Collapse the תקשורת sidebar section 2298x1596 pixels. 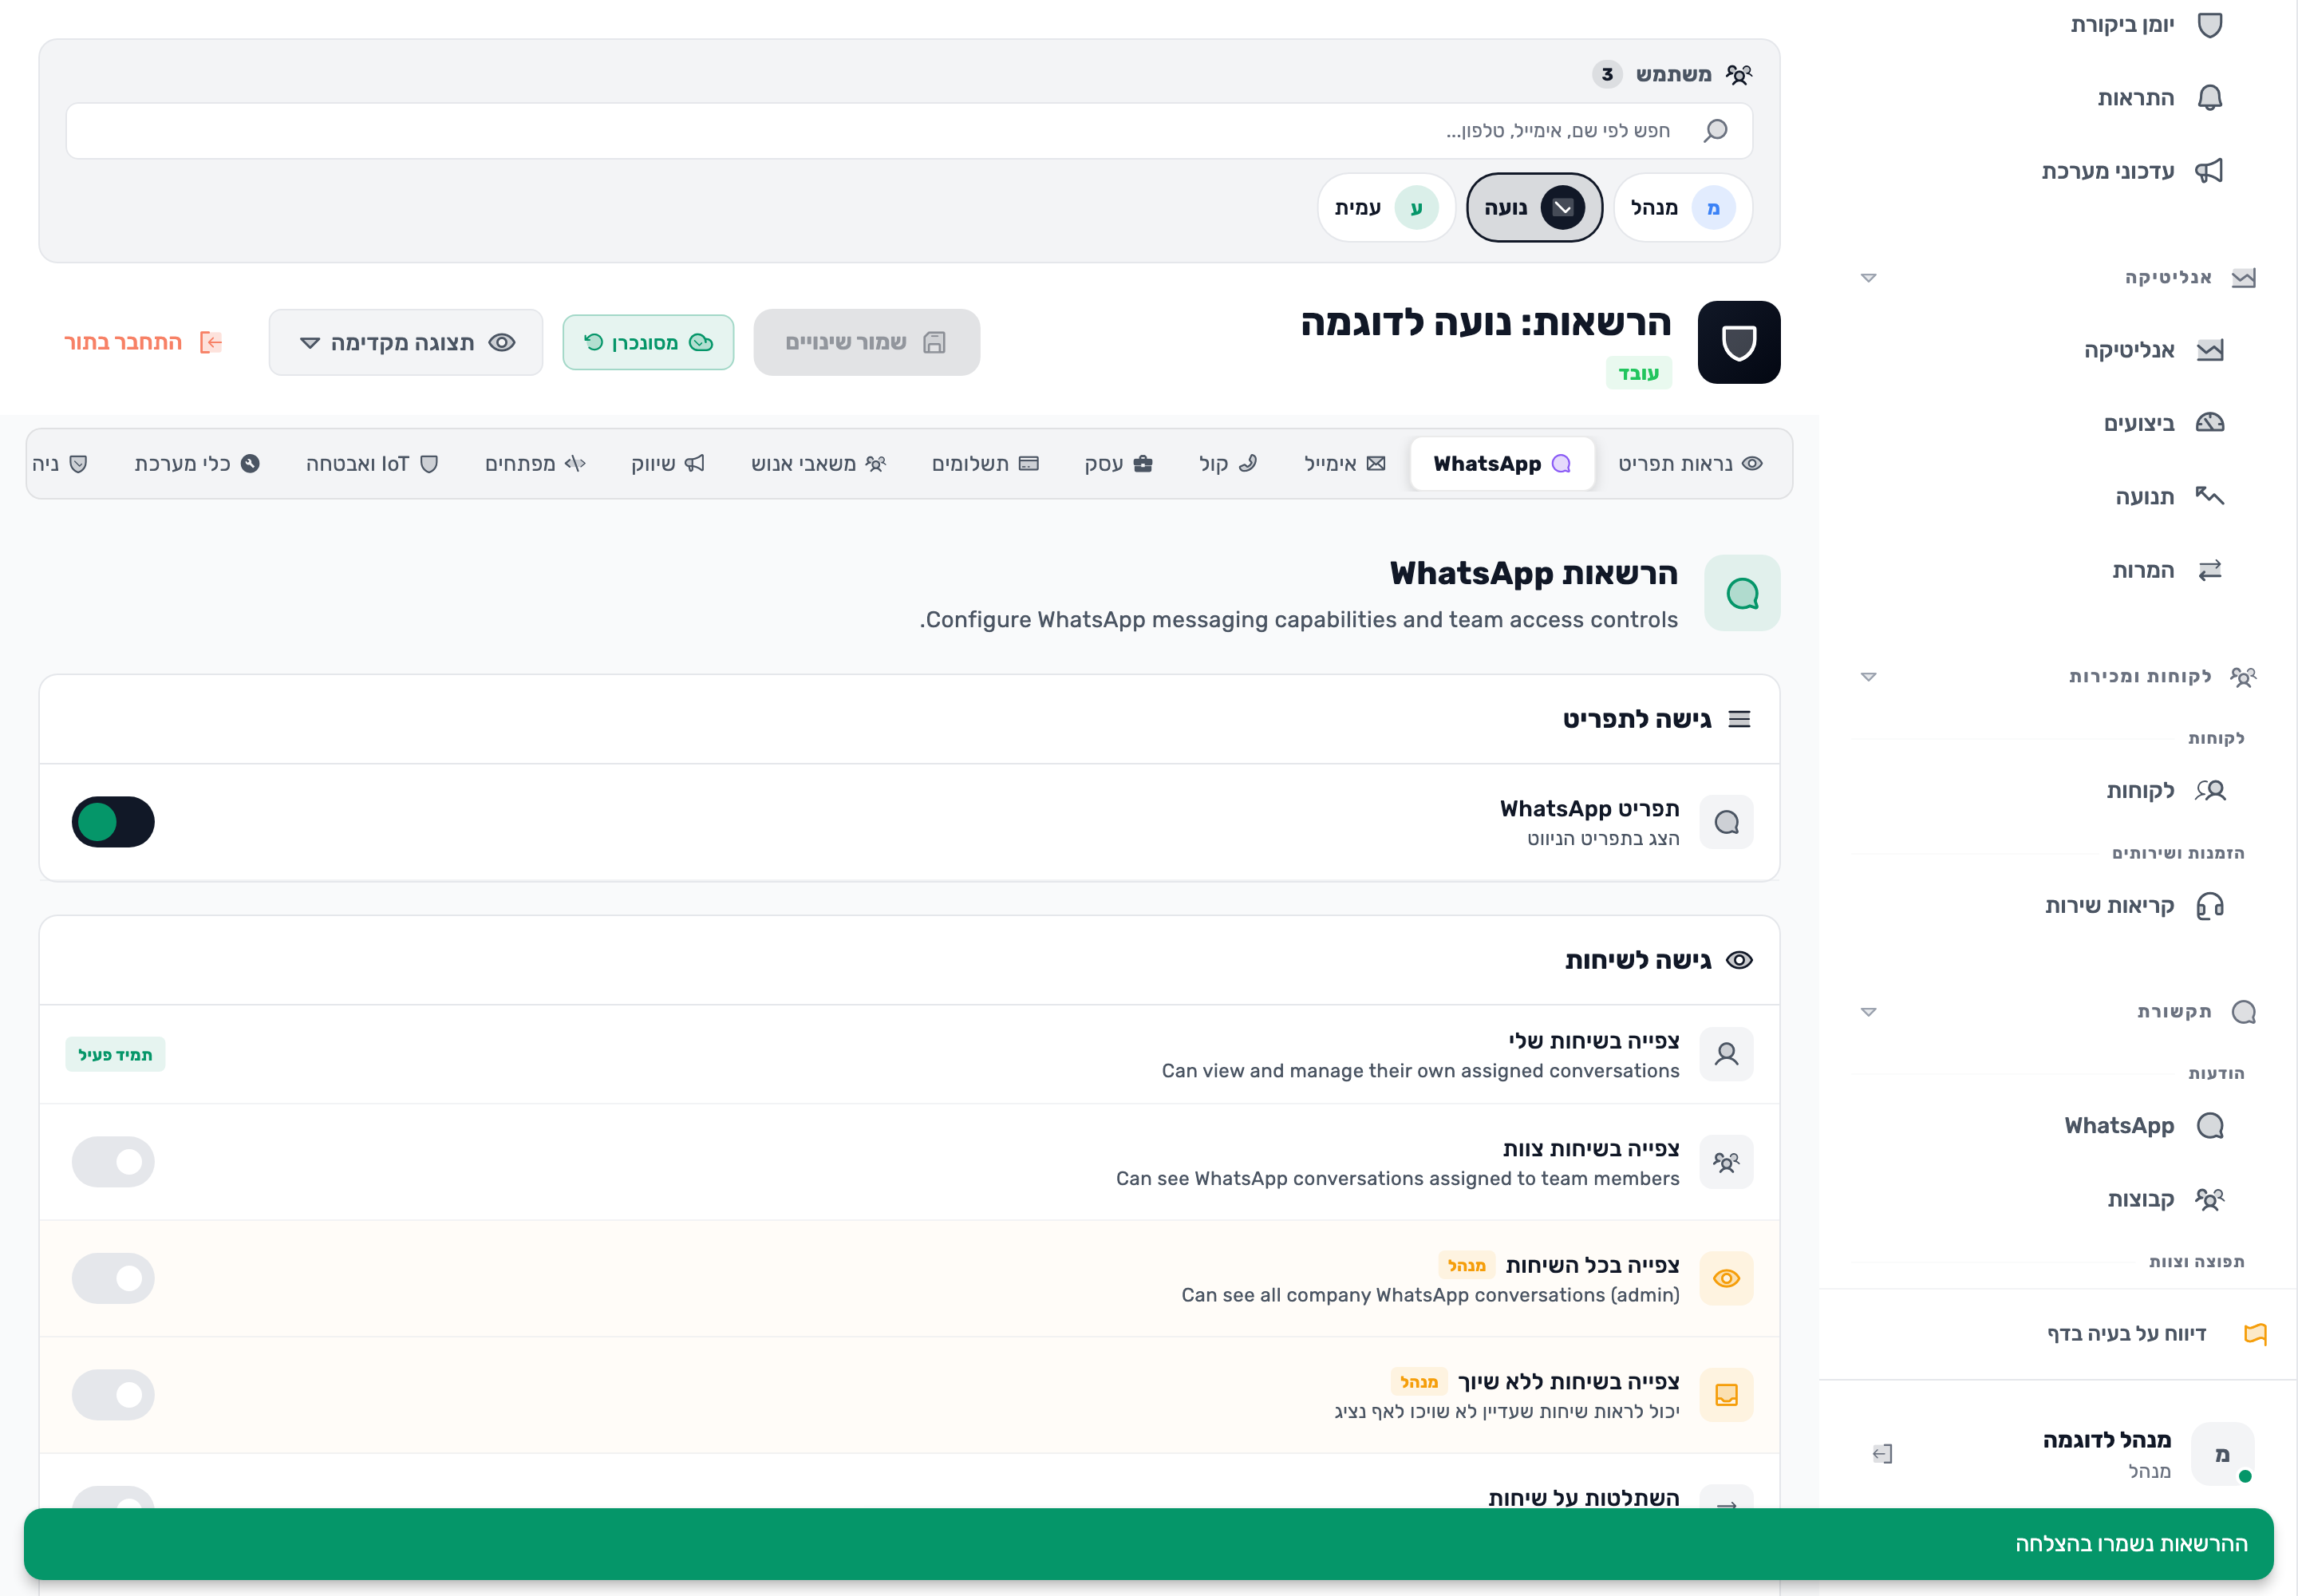click(x=1868, y=1012)
